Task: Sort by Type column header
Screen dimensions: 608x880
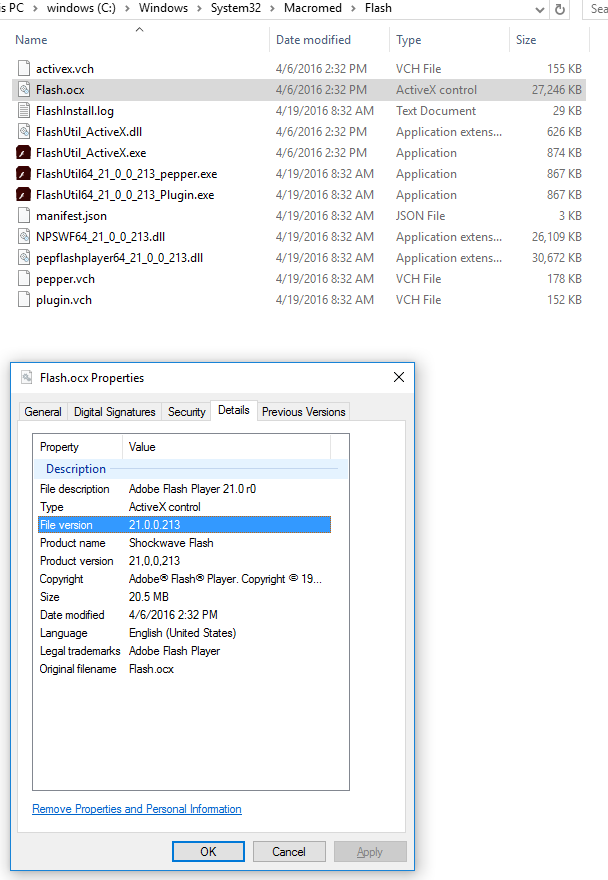Action: click(409, 40)
